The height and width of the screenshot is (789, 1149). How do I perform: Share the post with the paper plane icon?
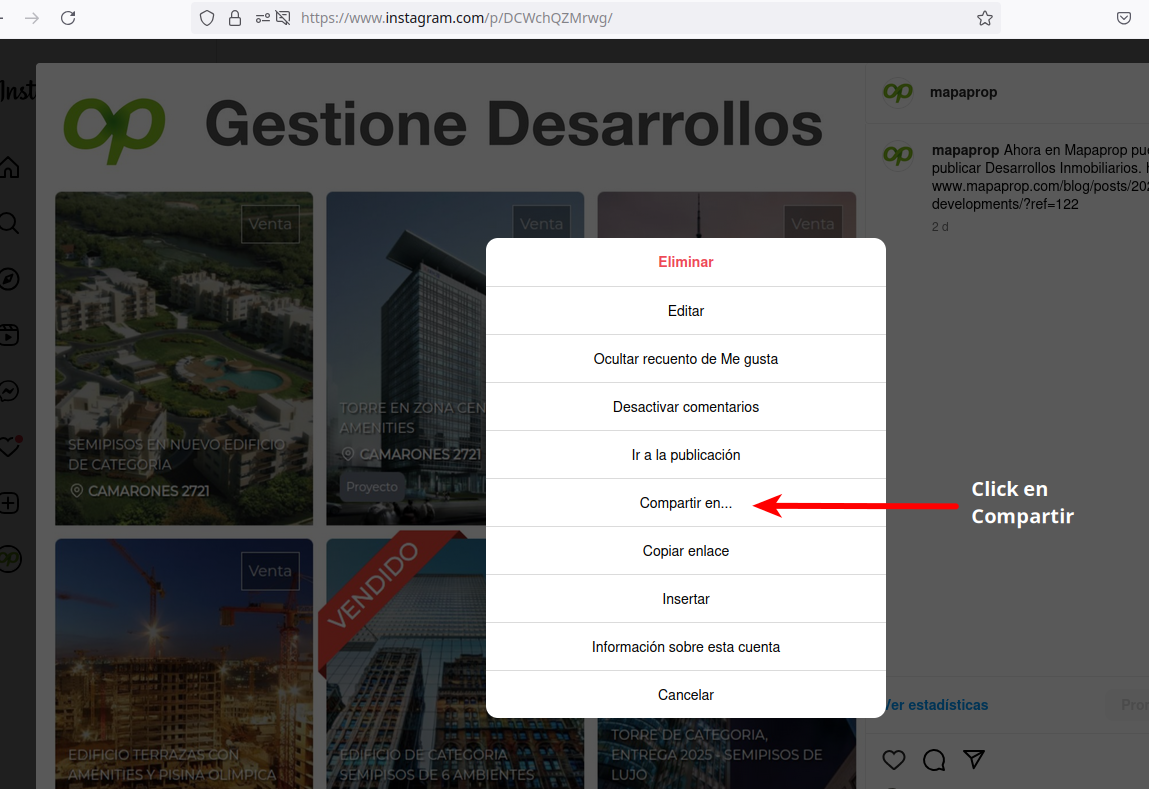[974, 759]
